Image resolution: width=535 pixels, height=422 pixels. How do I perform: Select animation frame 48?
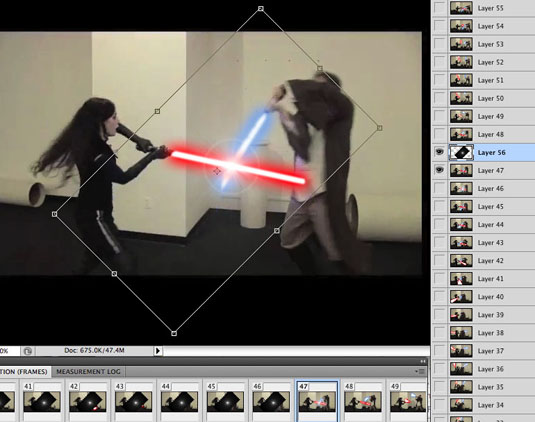pos(363,401)
